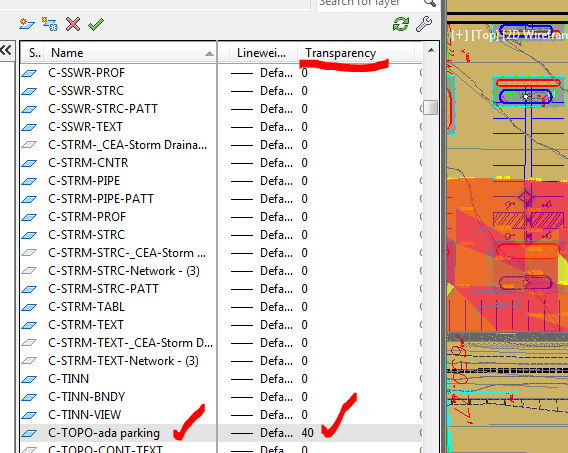Click status icon of C-SSWR-TEXT layer
The image size is (568, 453).
pyautogui.click(x=29, y=127)
